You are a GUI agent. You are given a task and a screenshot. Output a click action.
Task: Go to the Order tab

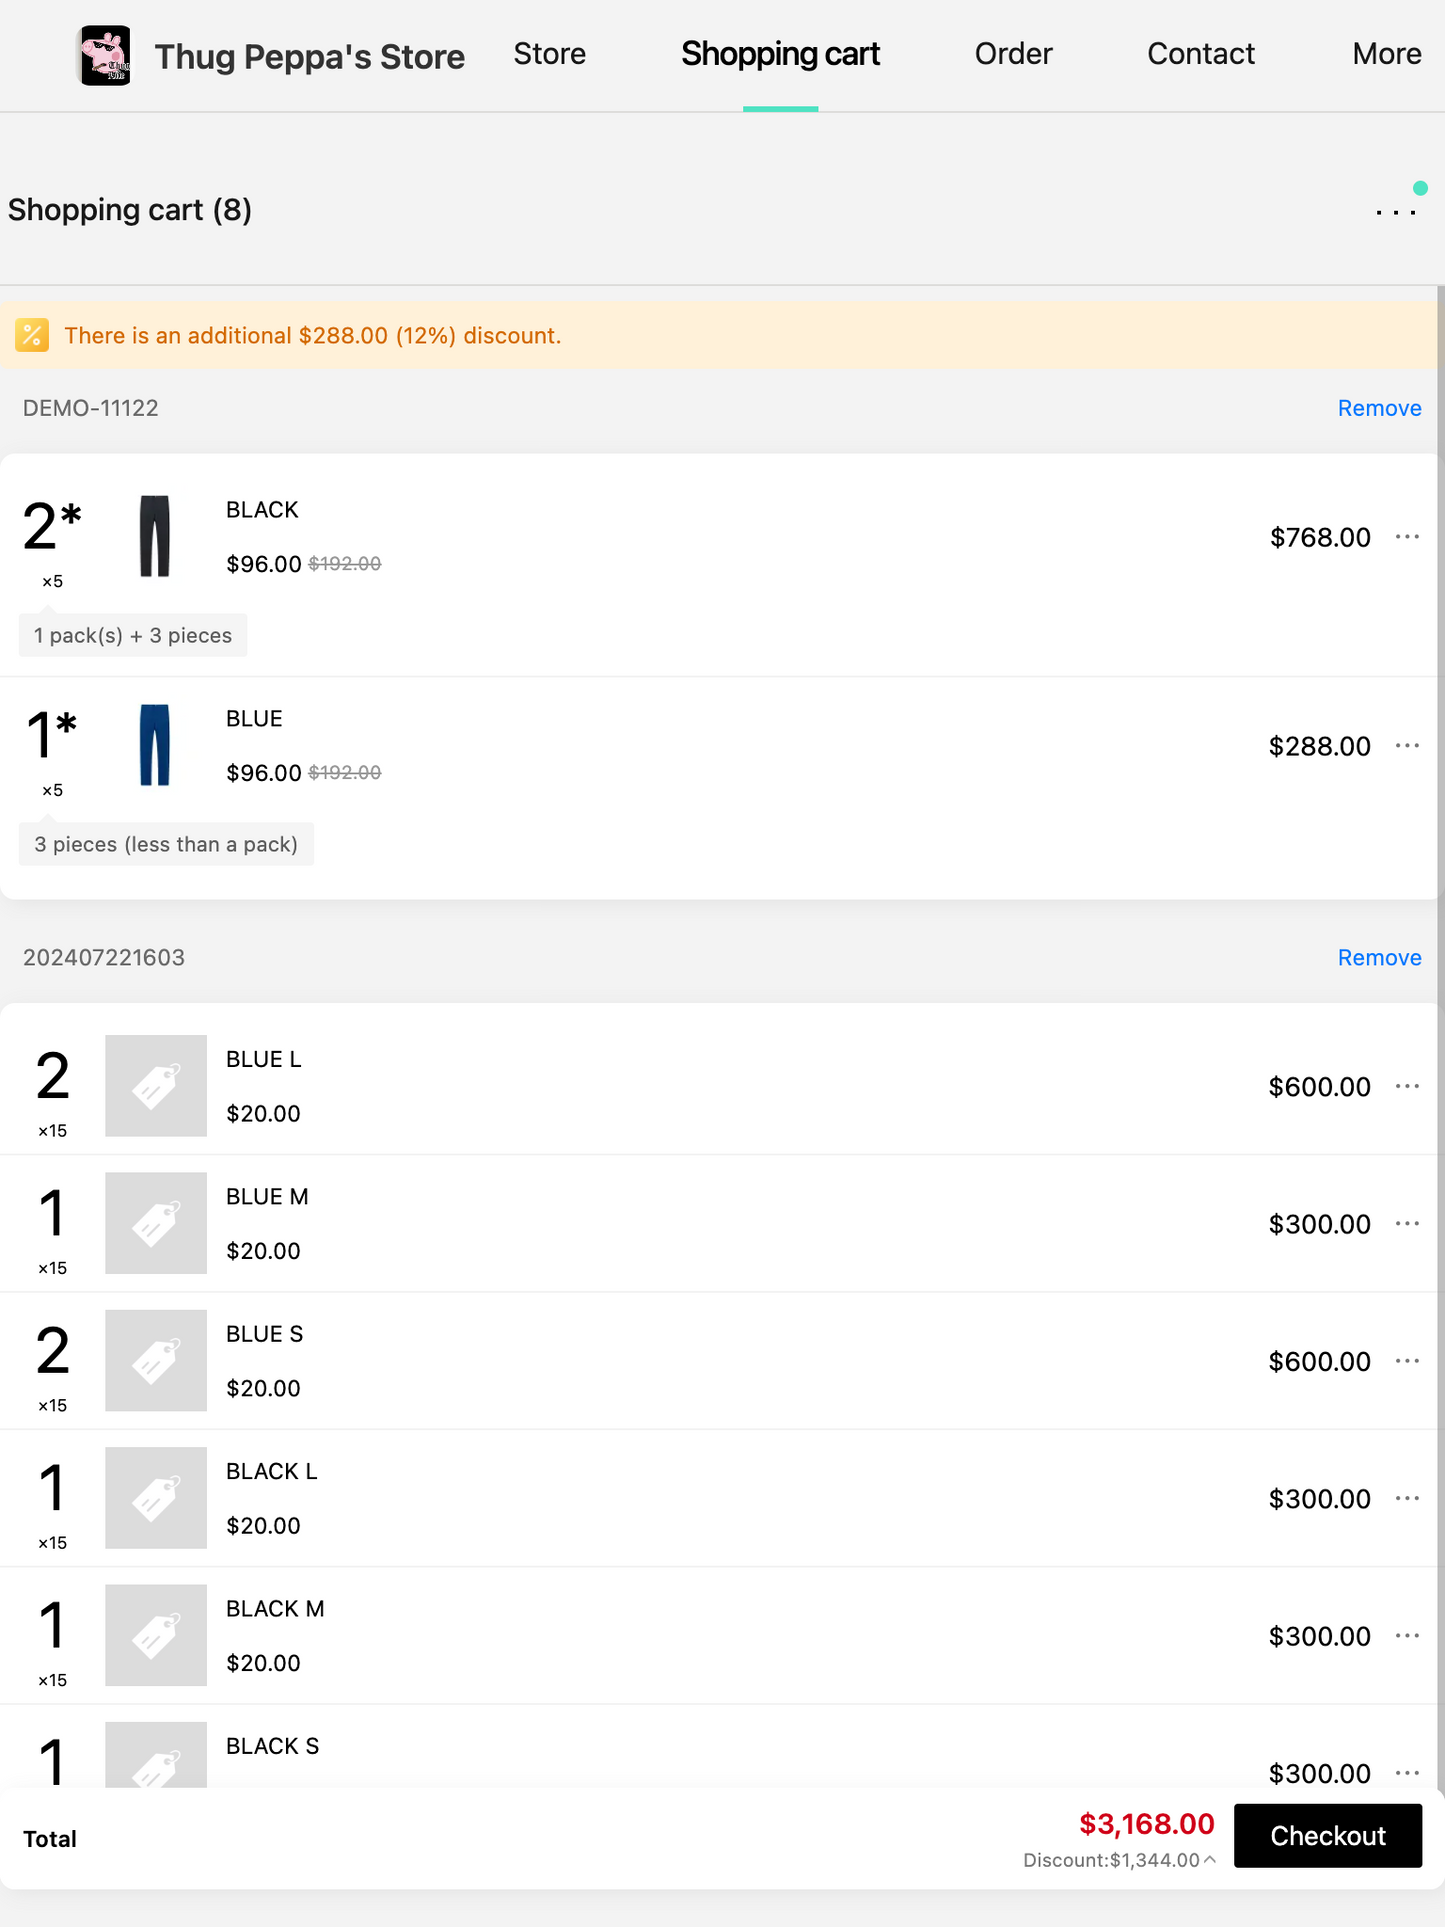(1013, 54)
